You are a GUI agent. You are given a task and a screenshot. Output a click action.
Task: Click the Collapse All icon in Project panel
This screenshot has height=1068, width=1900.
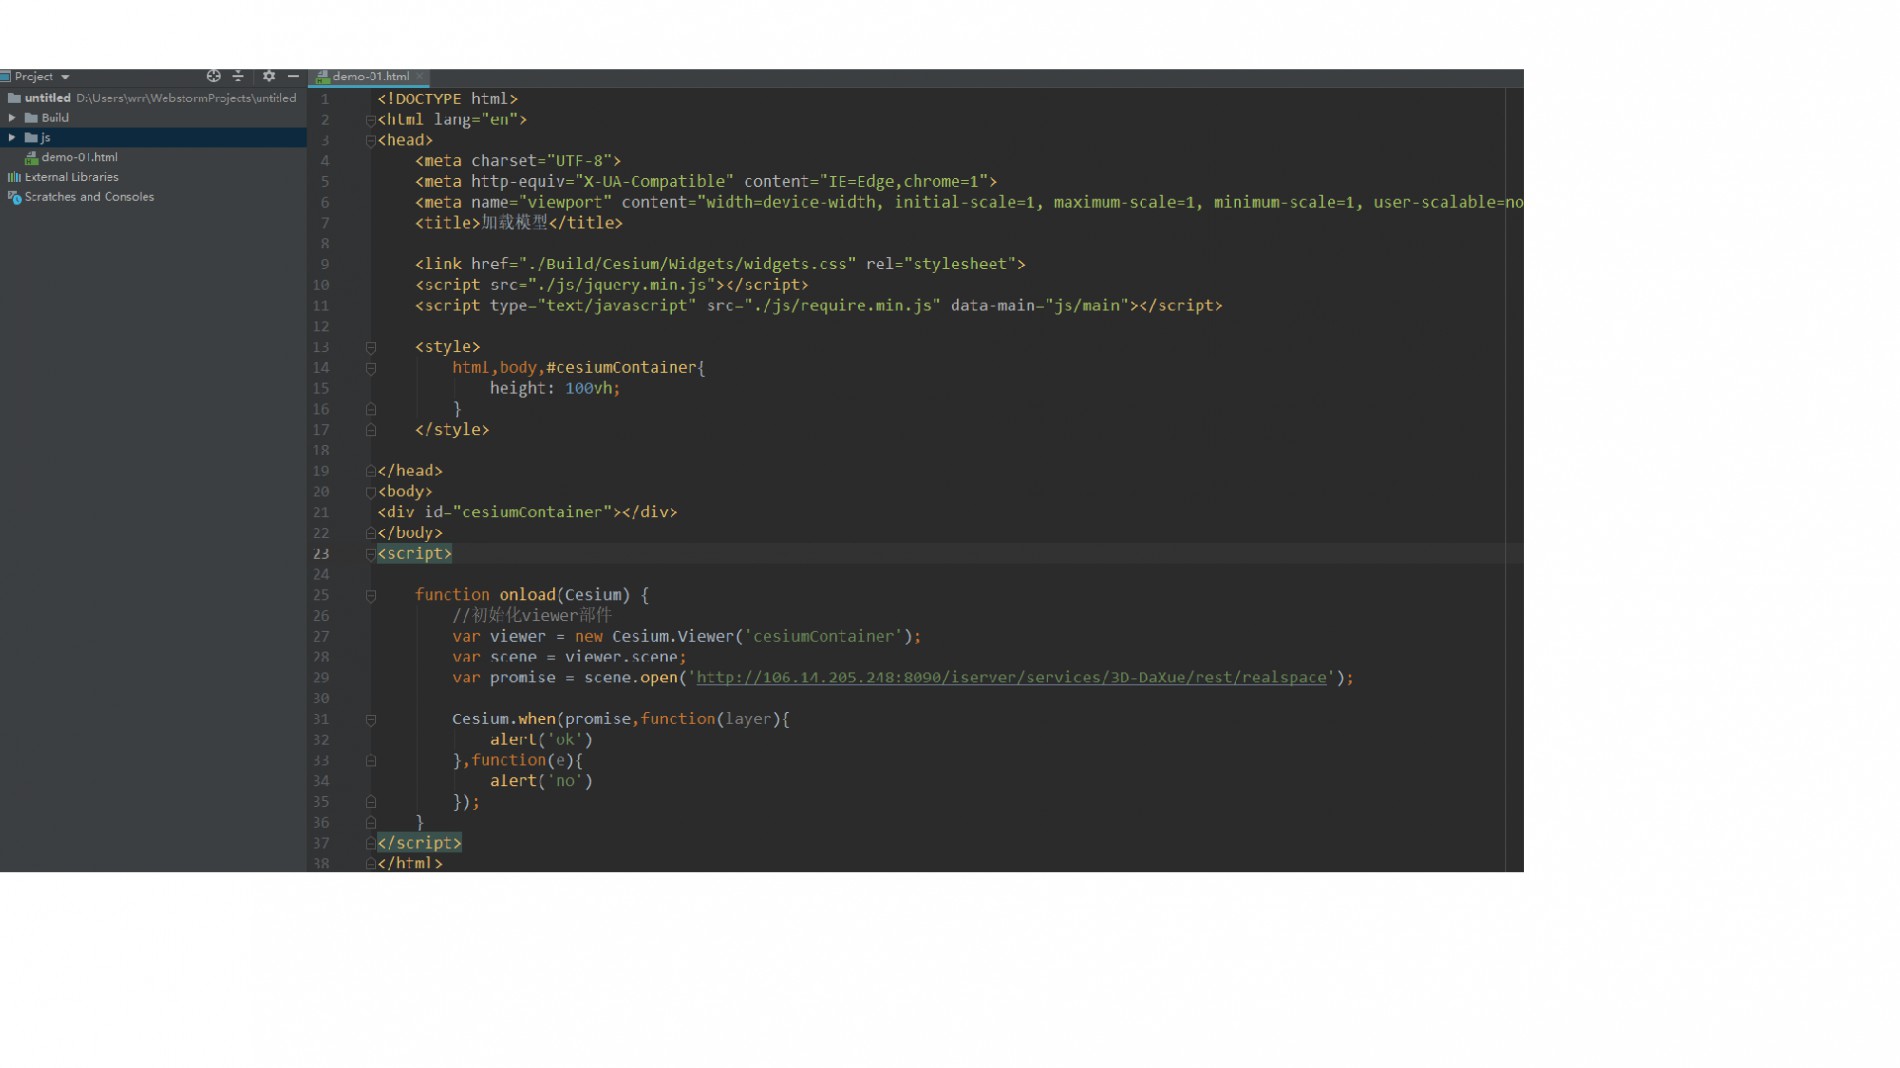tap(238, 76)
